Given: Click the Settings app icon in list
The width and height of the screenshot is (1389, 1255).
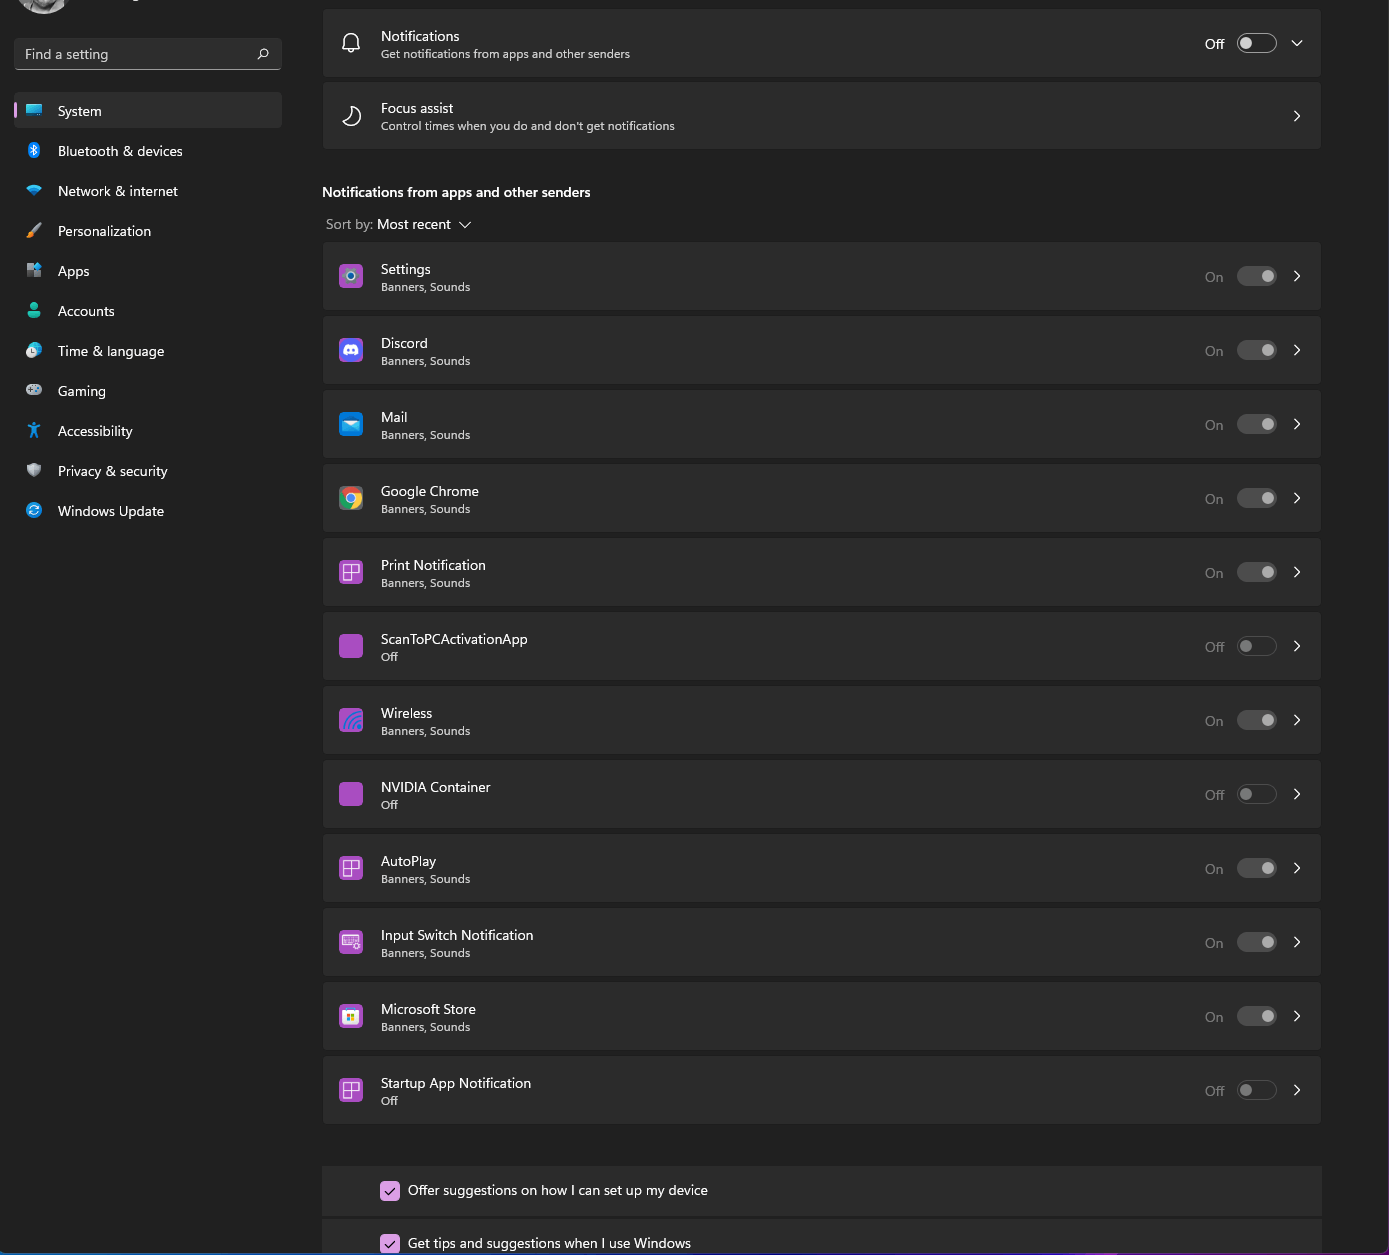Looking at the screenshot, I should click(351, 276).
